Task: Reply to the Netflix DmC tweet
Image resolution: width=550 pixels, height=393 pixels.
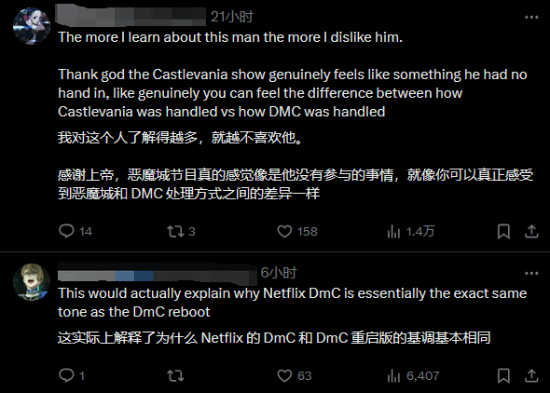Action: point(72,375)
